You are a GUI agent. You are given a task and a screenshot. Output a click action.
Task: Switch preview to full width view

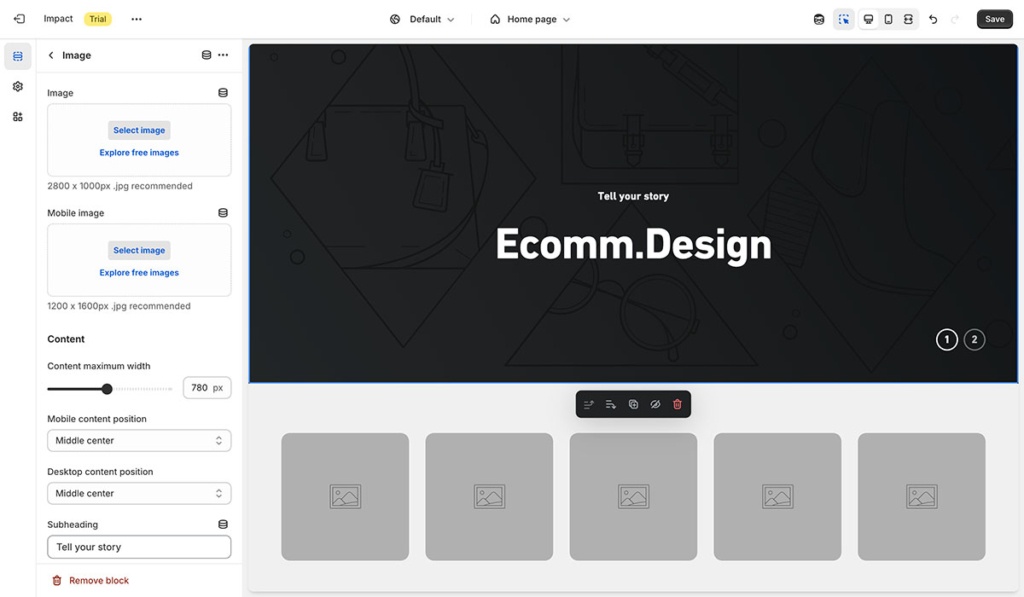(908, 18)
